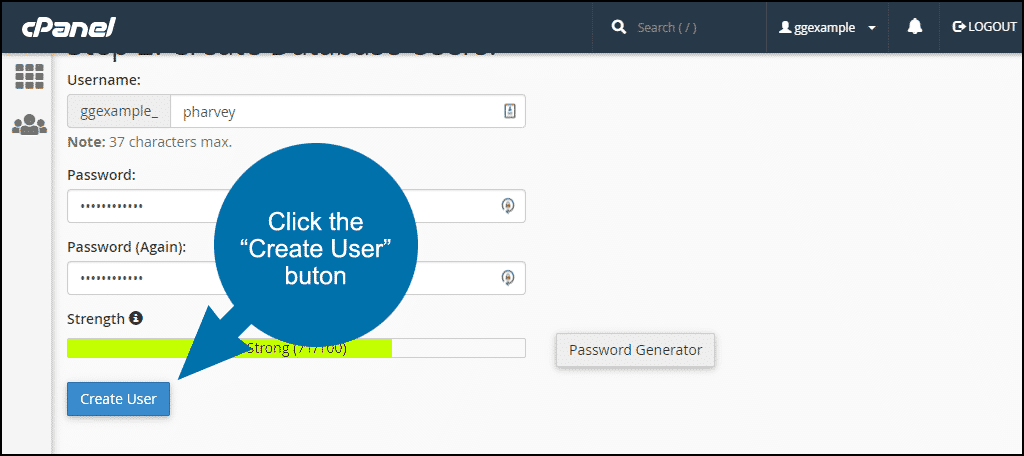1024x456 pixels.
Task: Open the notifications bell
Action: point(914,27)
